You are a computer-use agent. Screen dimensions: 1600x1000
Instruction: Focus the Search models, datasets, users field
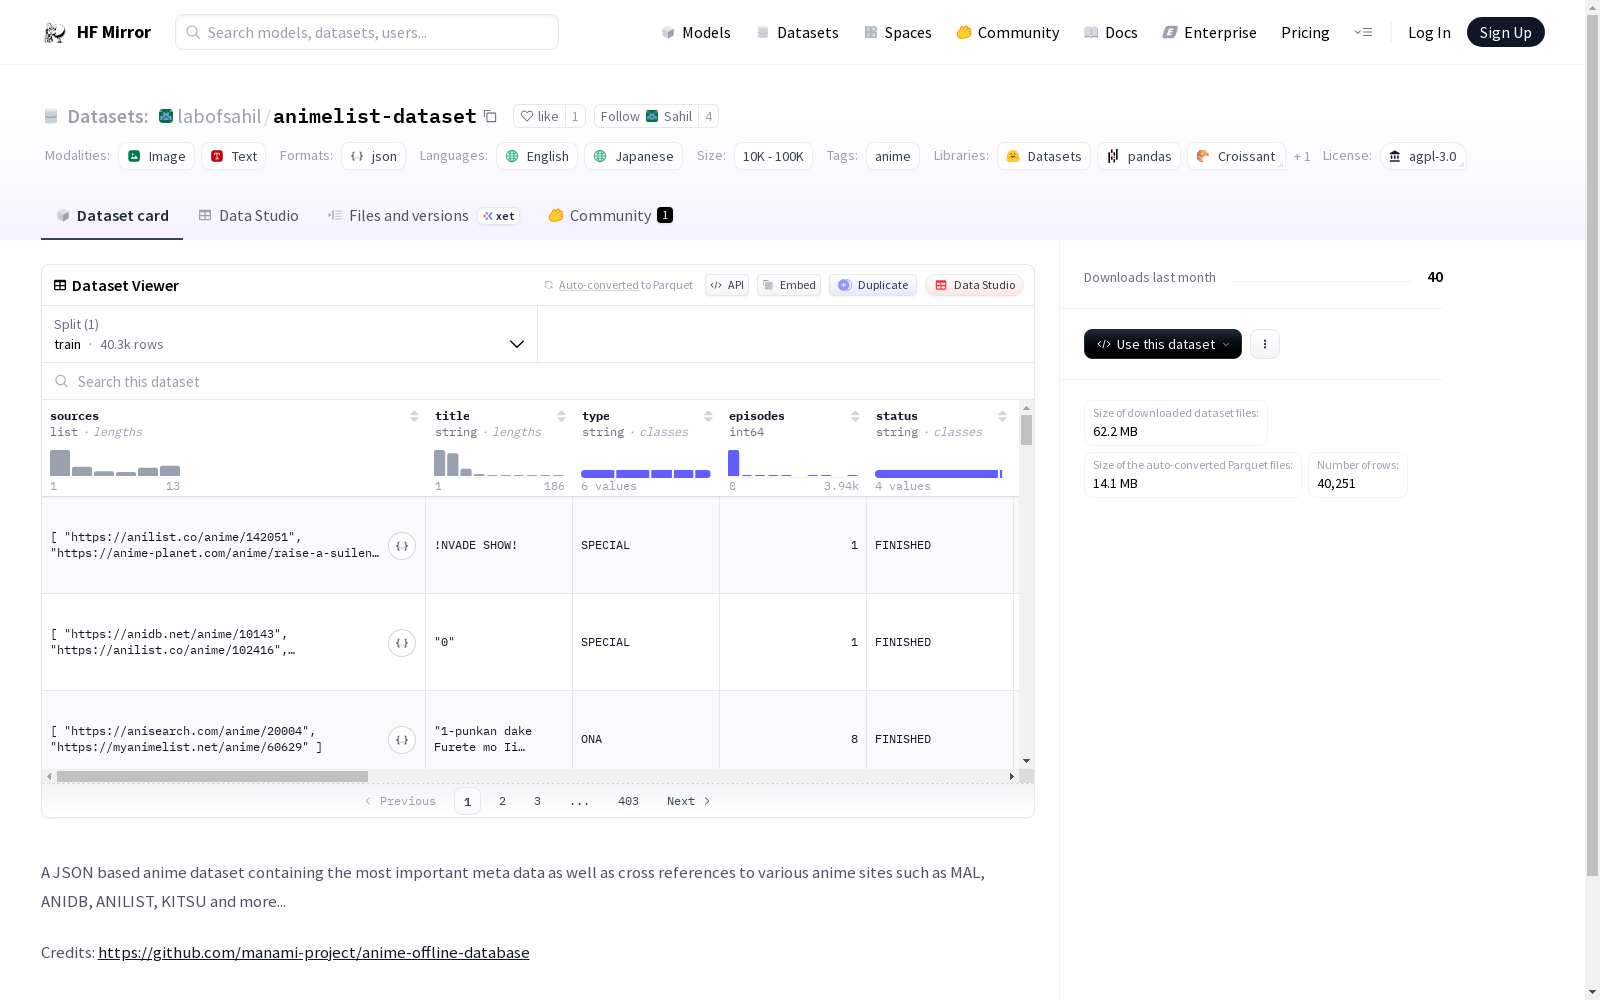tap(367, 32)
